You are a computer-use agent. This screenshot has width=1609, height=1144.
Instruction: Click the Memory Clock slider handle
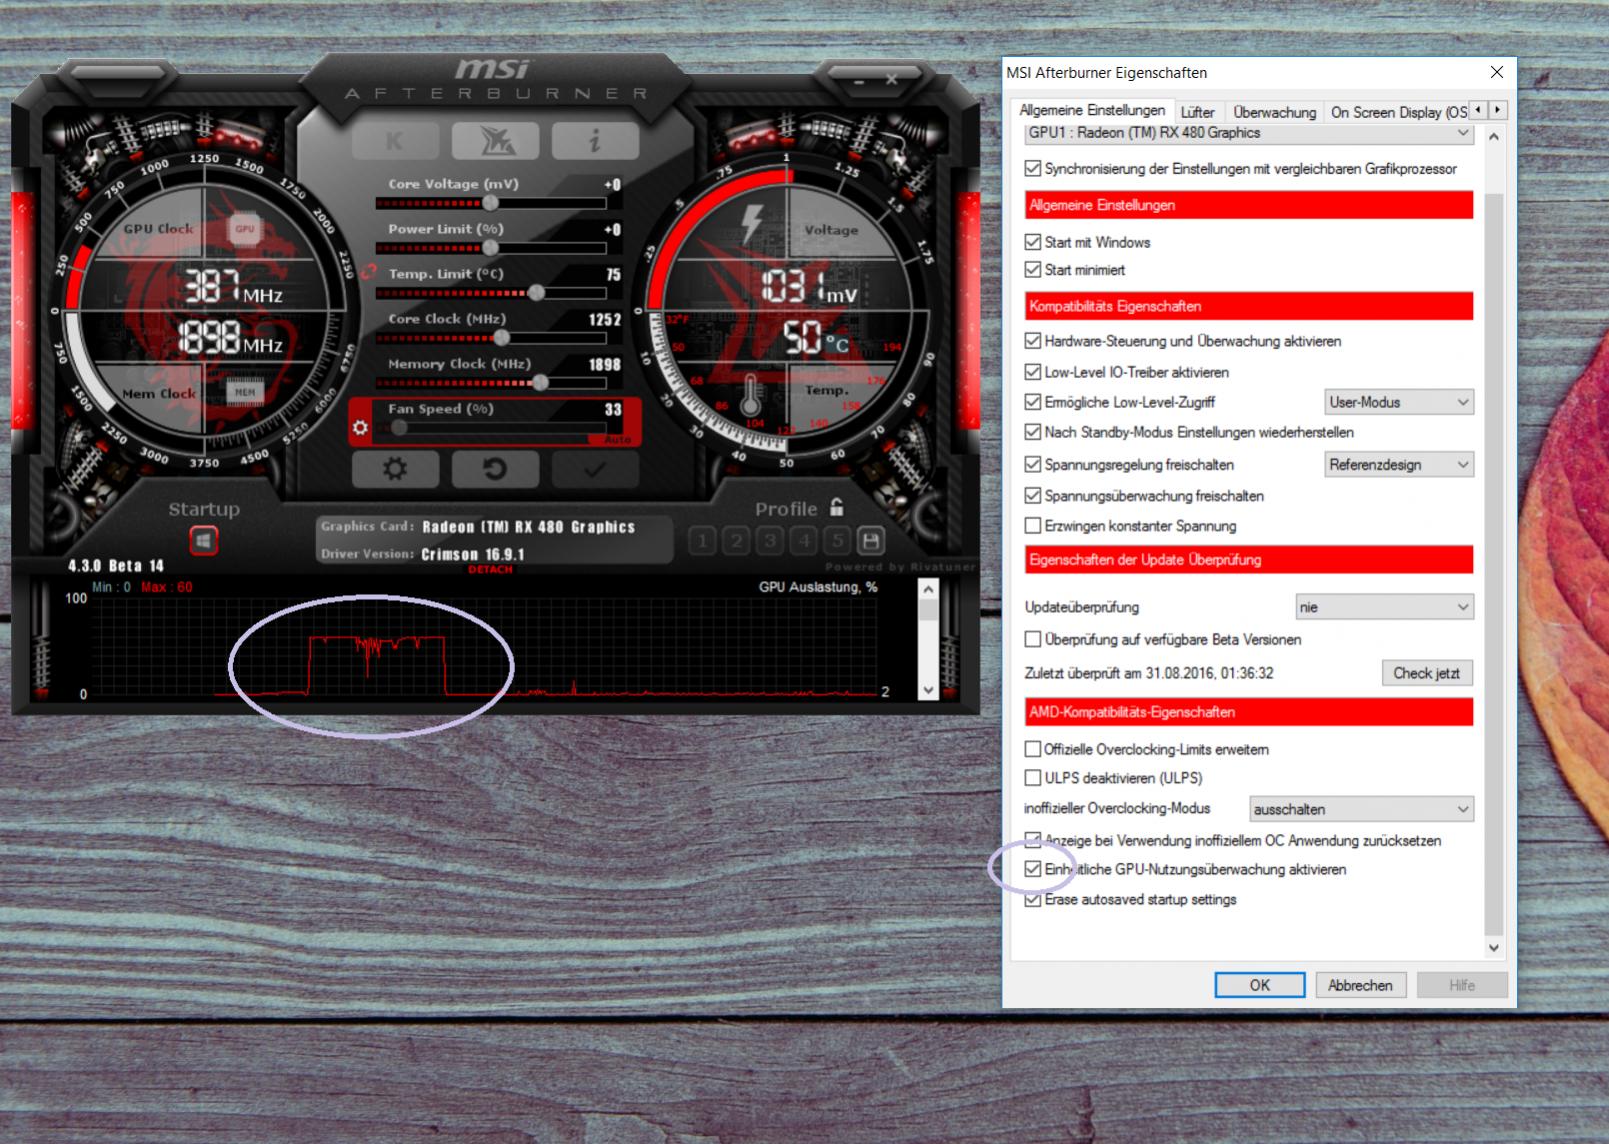541,383
